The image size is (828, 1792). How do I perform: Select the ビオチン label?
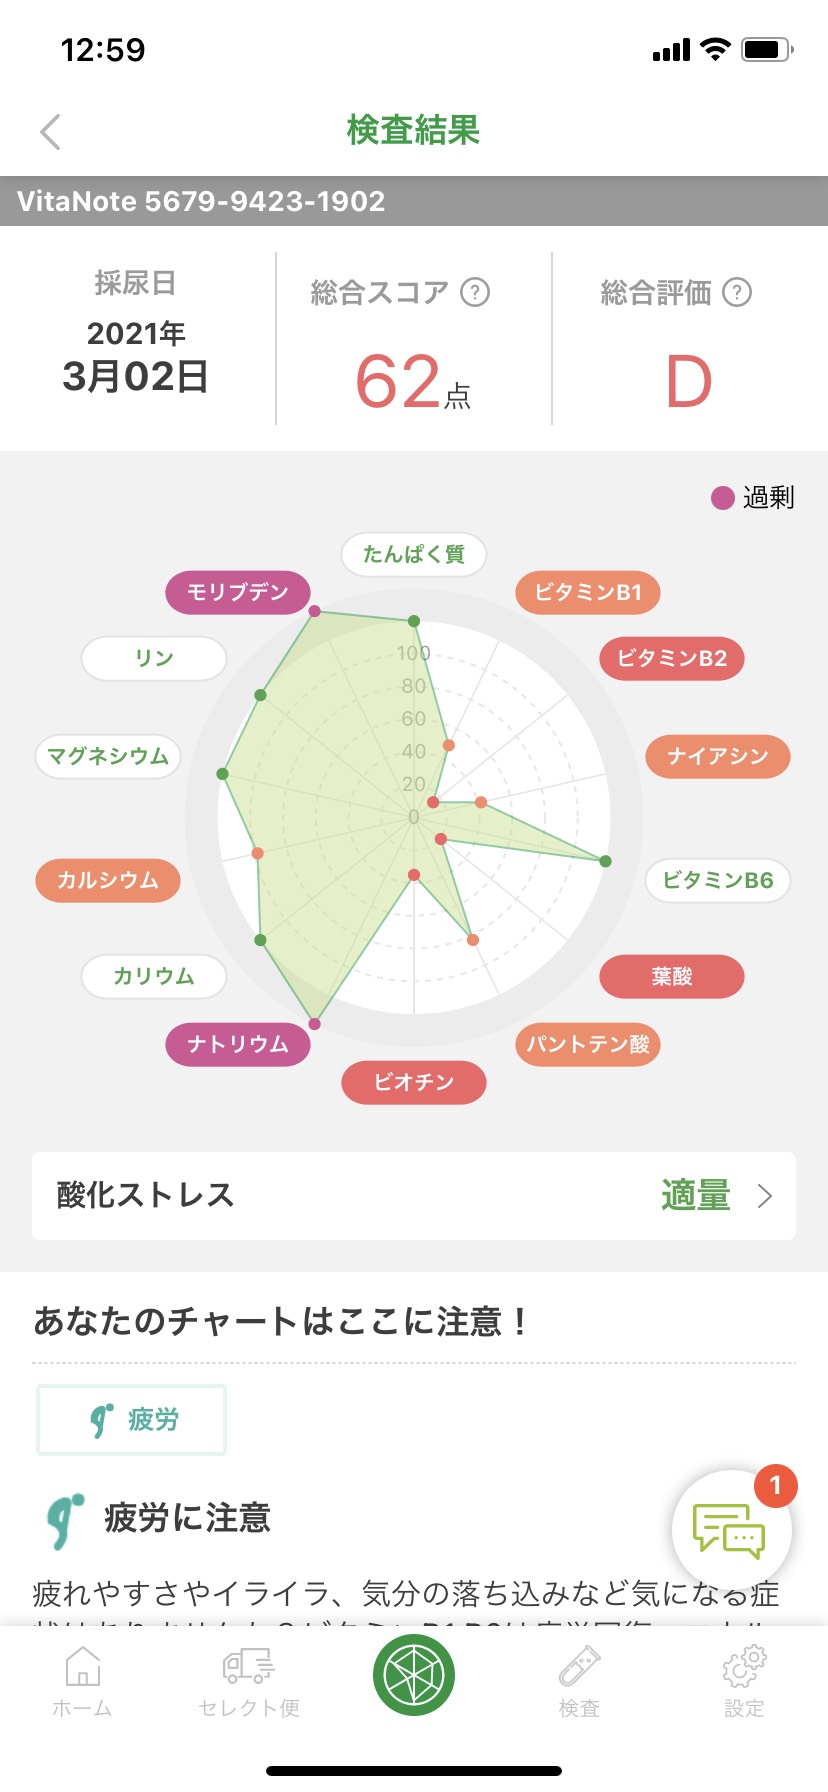click(414, 1082)
